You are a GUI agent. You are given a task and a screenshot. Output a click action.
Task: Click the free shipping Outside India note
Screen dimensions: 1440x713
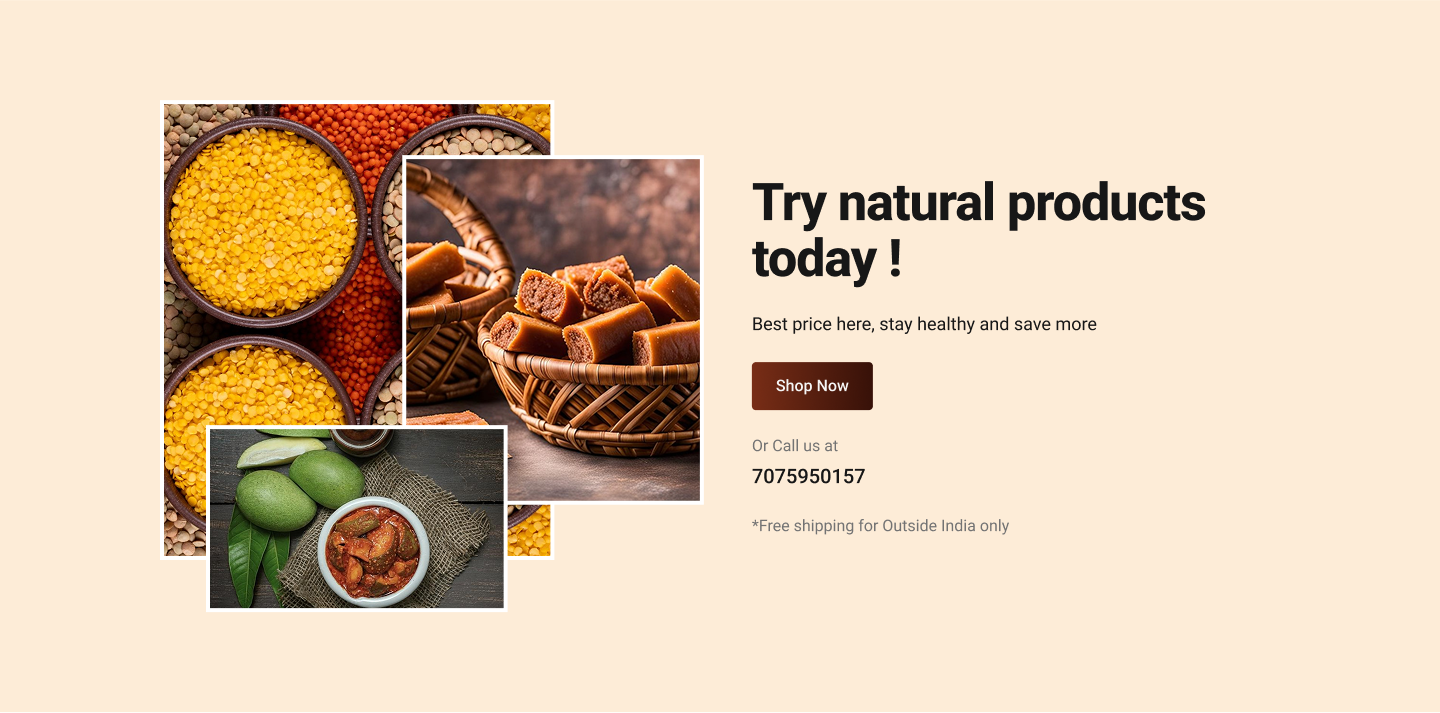click(x=880, y=526)
